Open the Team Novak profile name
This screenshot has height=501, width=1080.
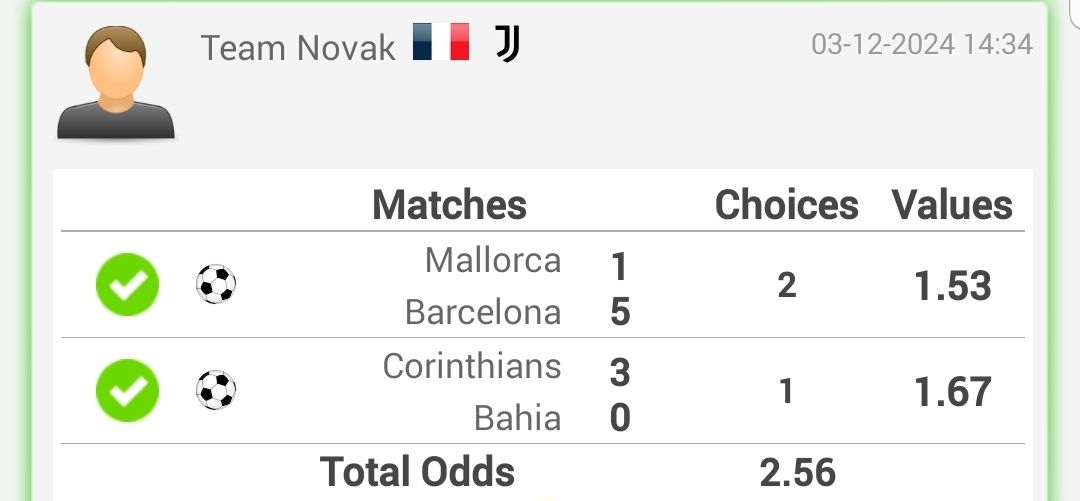click(298, 48)
